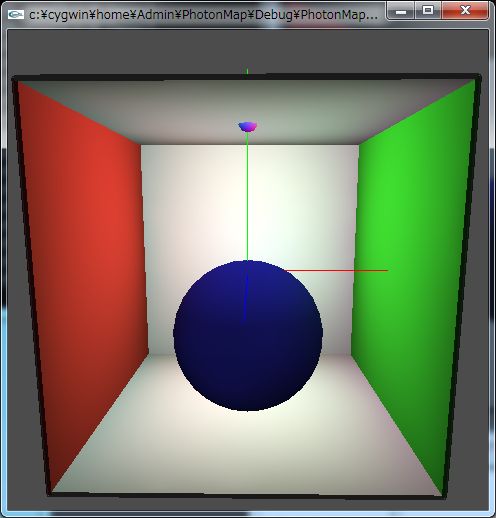Image resolution: width=496 pixels, height=518 pixels.
Task: Close the PhotonMap window
Action: point(465,11)
